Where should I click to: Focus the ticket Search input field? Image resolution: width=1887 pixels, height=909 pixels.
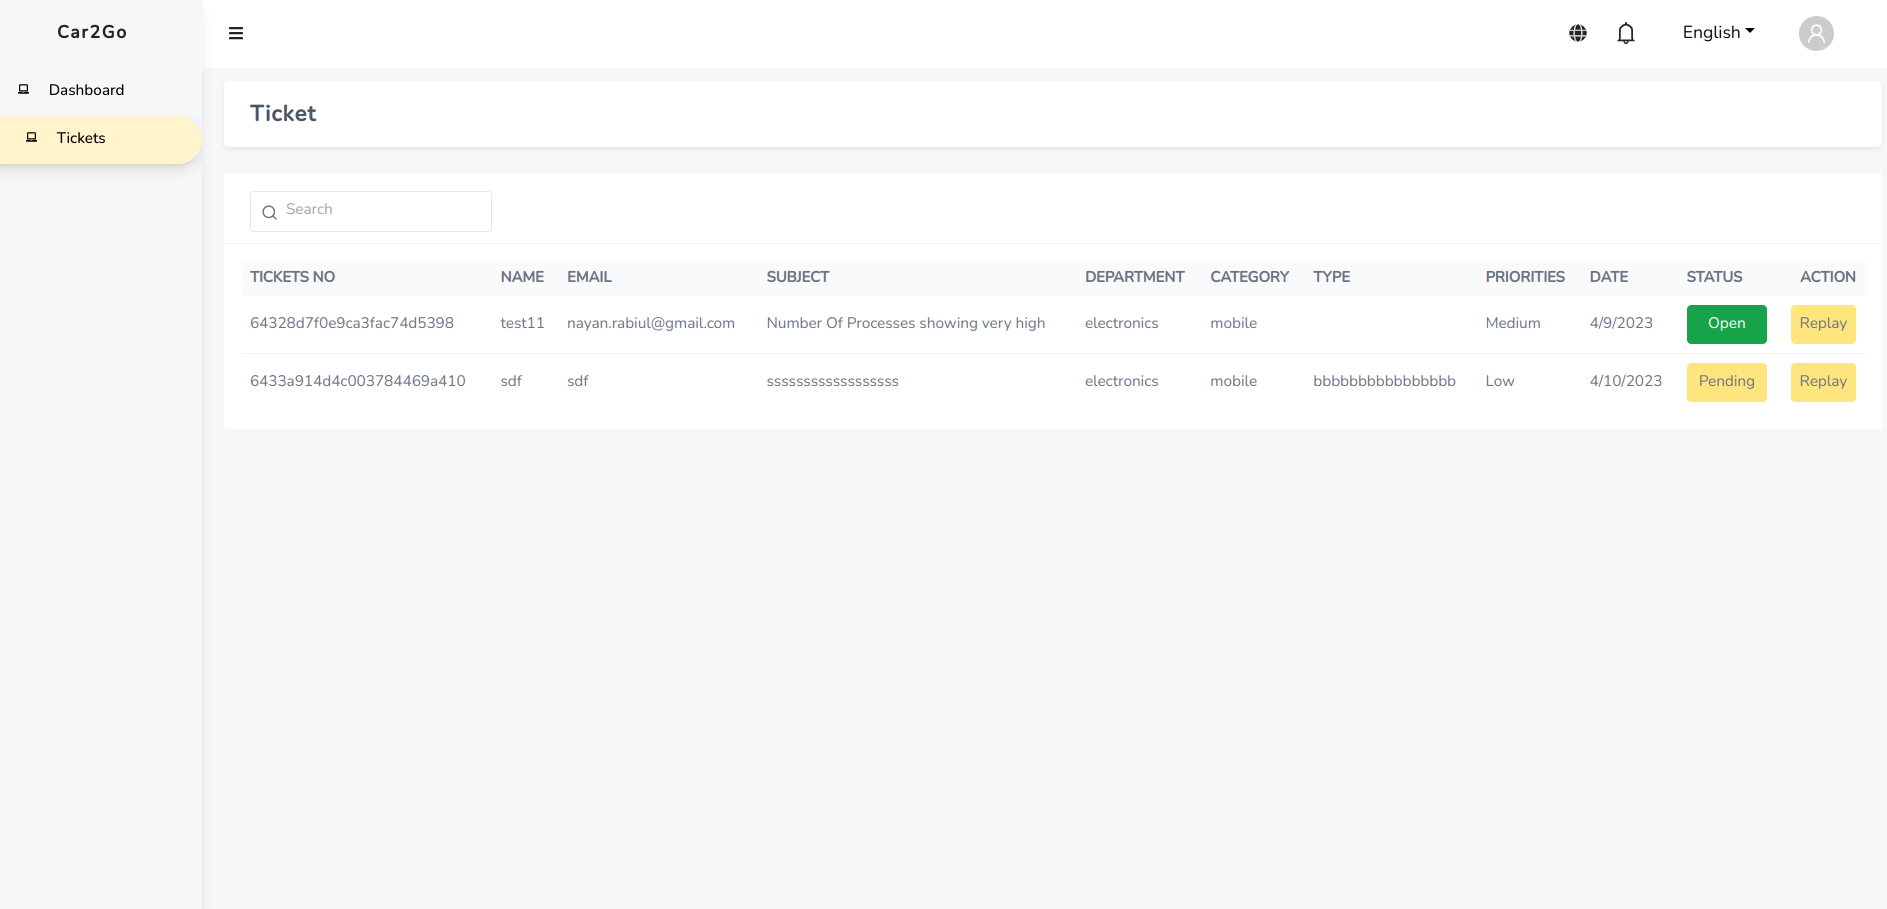coord(383,211)
